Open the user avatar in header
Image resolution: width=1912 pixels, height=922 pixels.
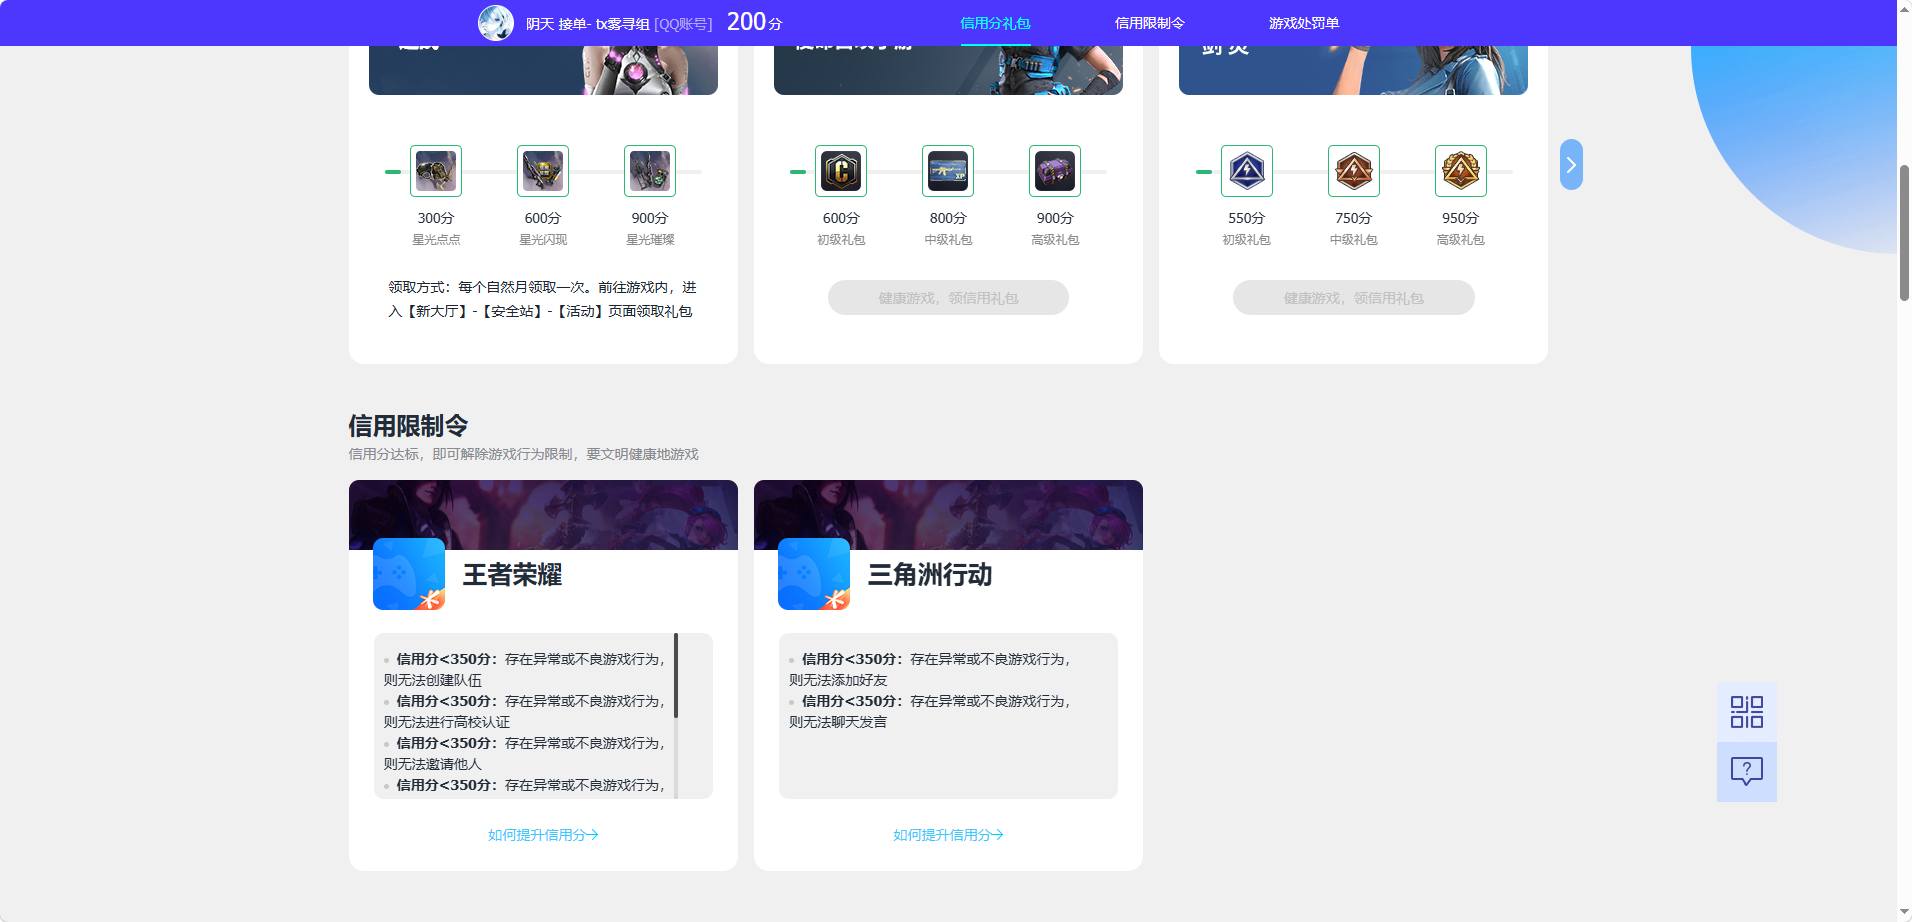coord(495,22)
